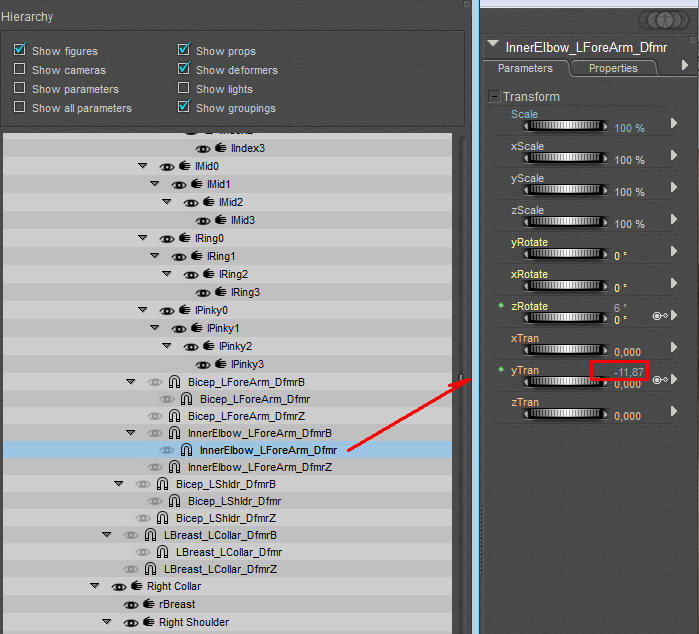
Task: Collapse the Right Collar node
Action: 95,585
